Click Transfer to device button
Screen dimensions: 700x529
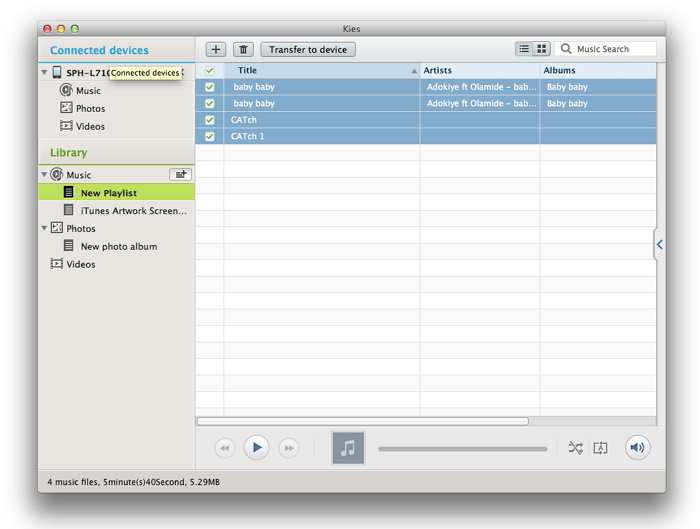tap(308, 49)
